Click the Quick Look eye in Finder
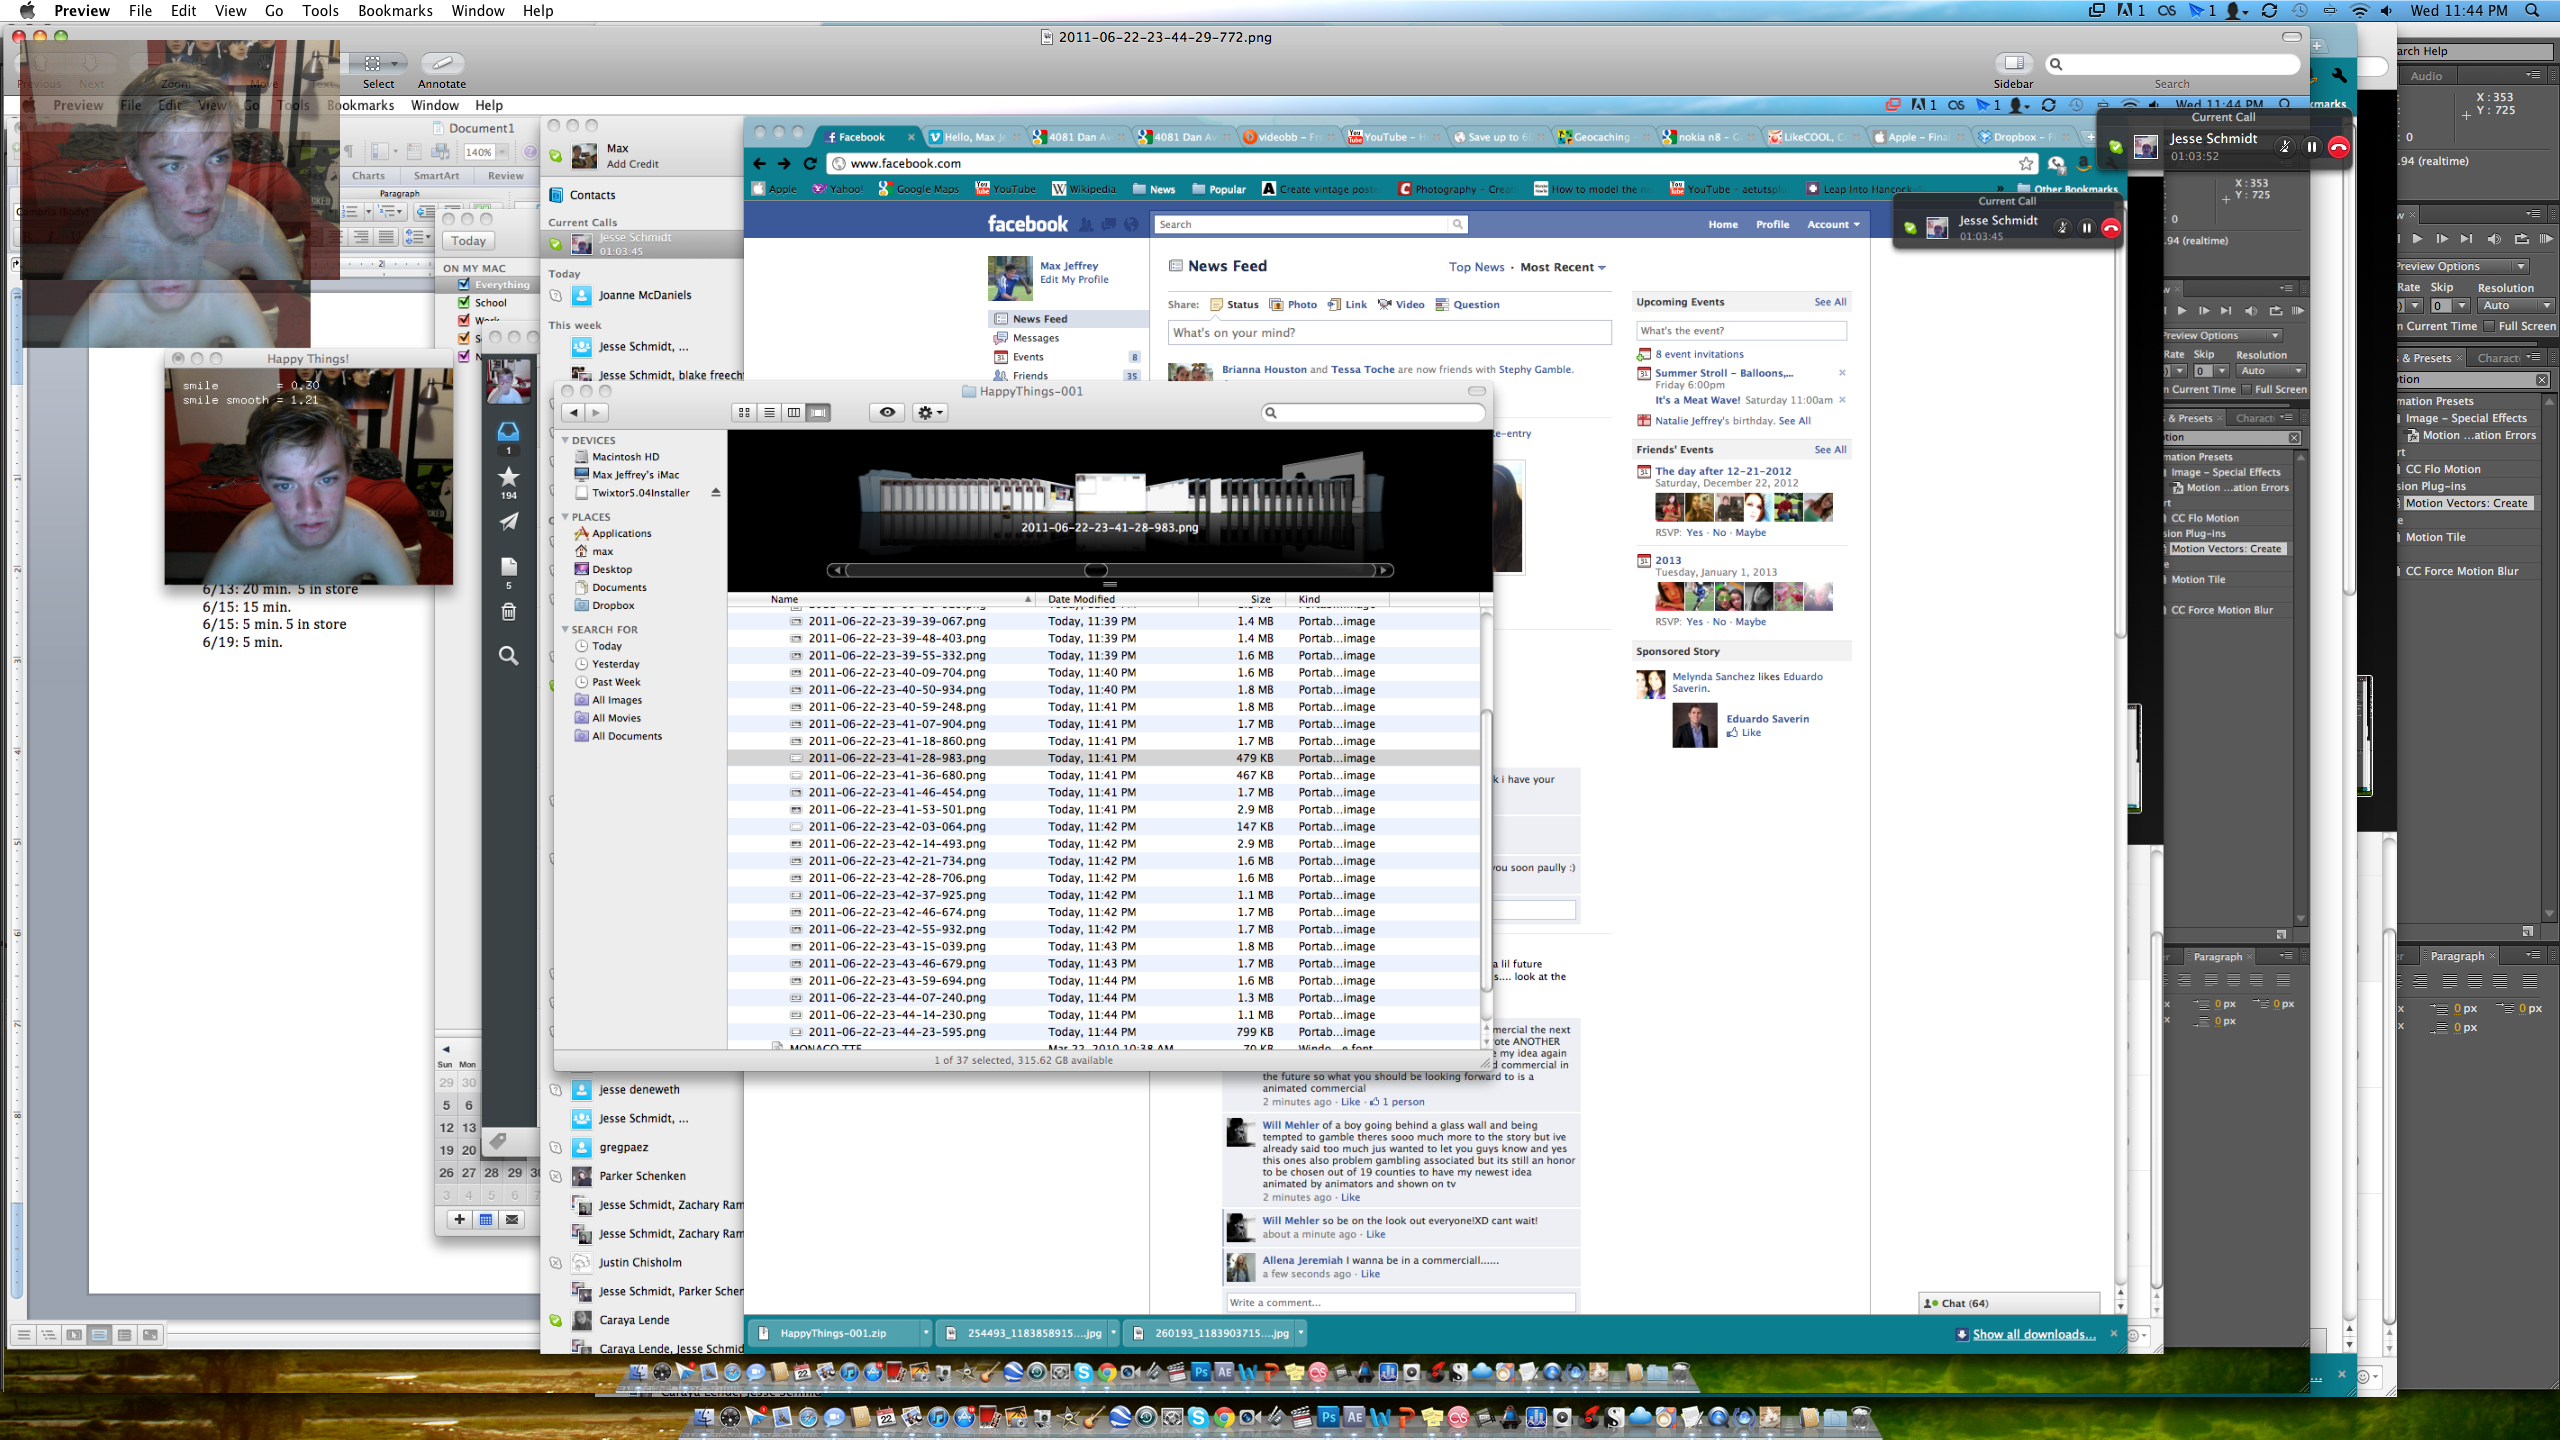Image resolution: width=2560 pixels, height=1440 pixels. pos(887,412)
